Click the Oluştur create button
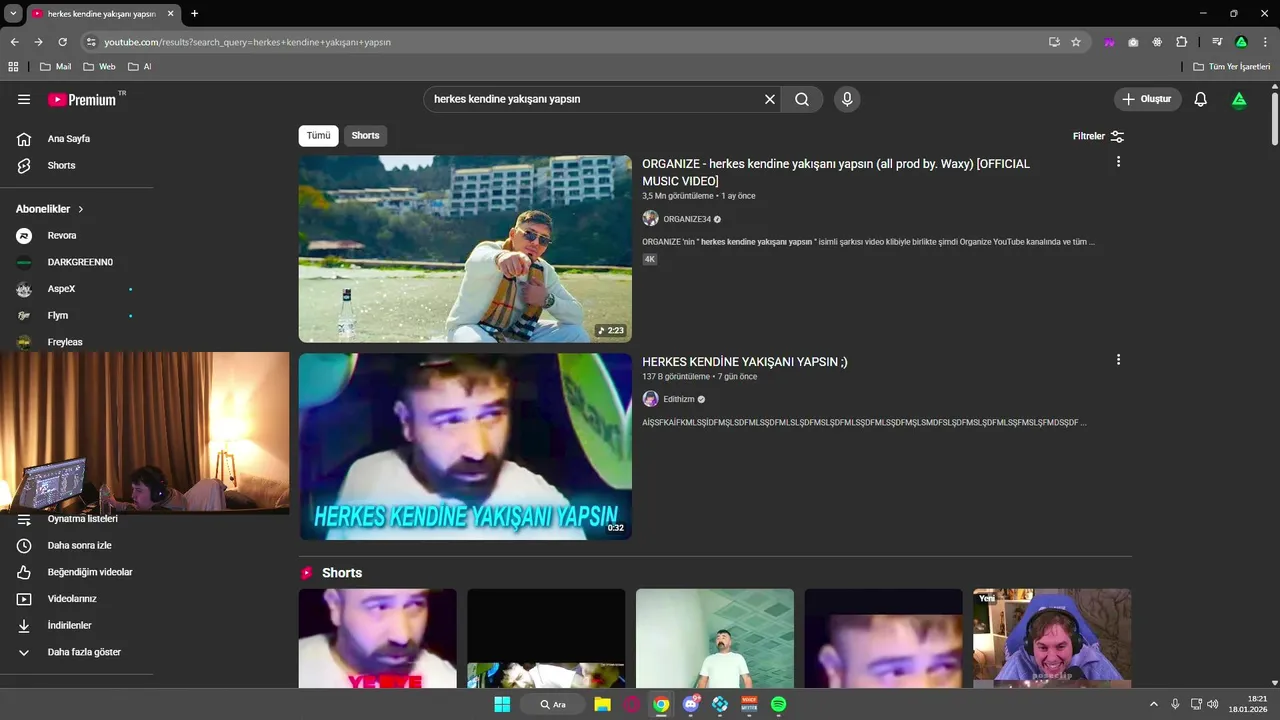The width and height of the screenshot is (1280, 720). tap(1148, 99)
